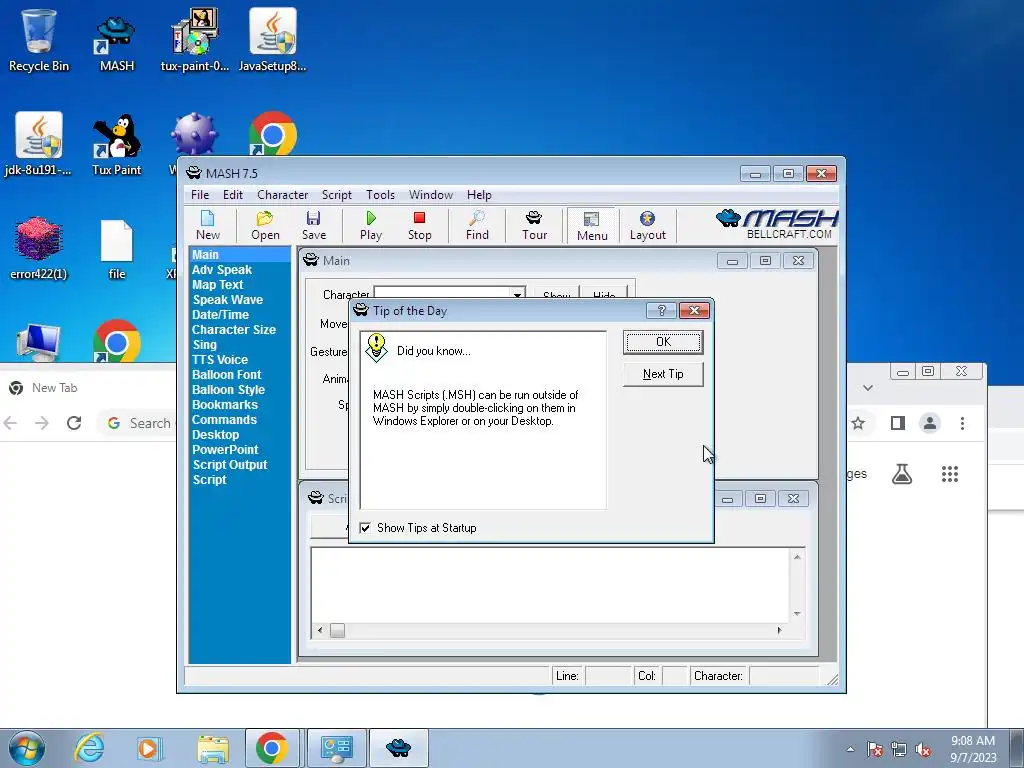Open the Chrome three-dot menu
1024x768 pixels.
pos(962,423)
